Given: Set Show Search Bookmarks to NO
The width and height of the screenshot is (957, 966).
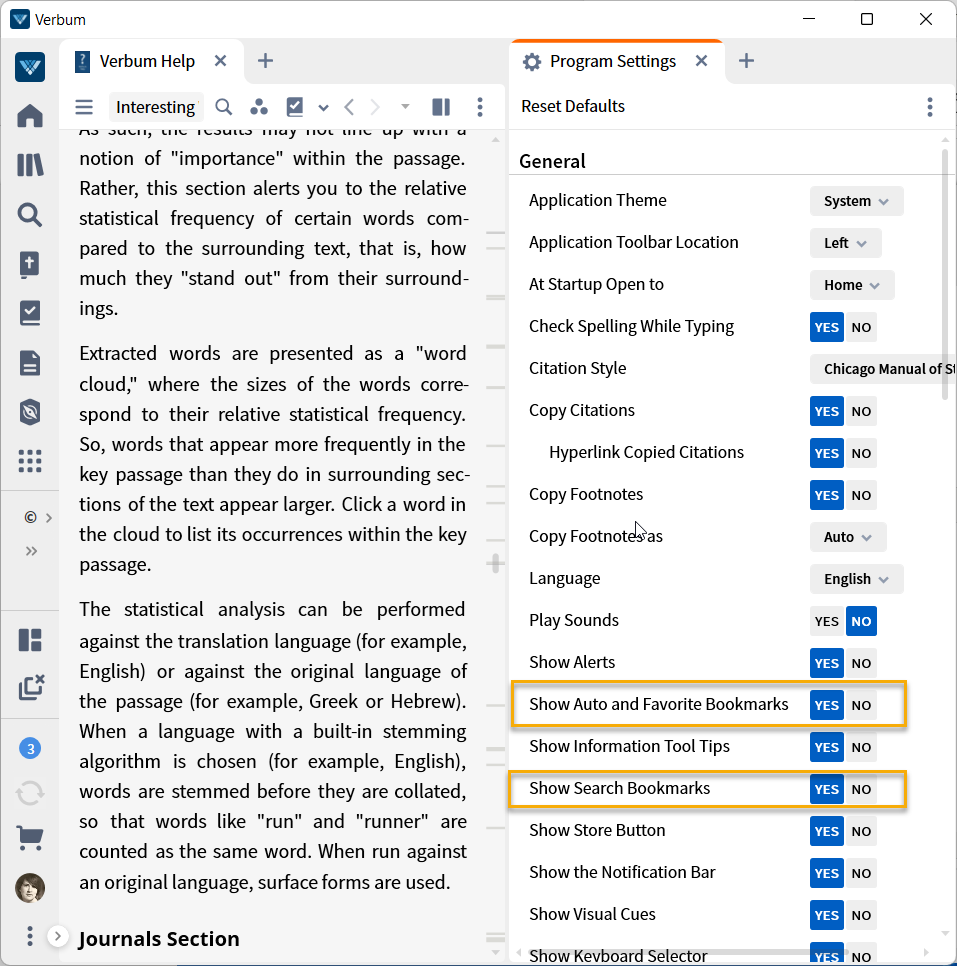Looking at the screenshot, I should tap(861, 789).
